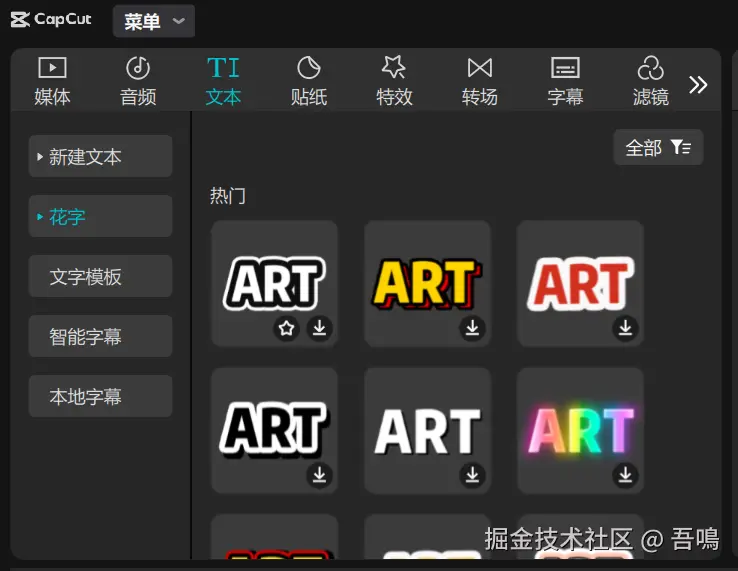Open the 菜单 dropdown menu
The height and width of the screenshot is (571, 738).
(x=154, y=21)
